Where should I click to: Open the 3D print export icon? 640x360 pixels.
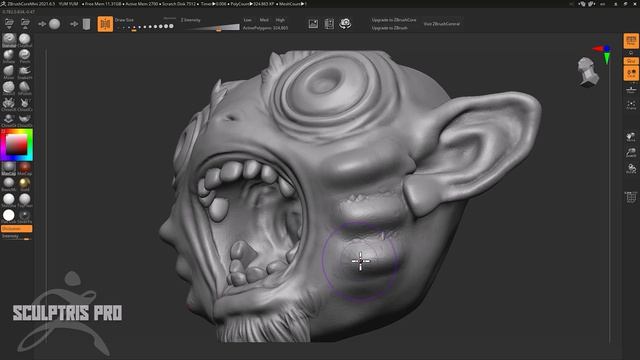329,24
